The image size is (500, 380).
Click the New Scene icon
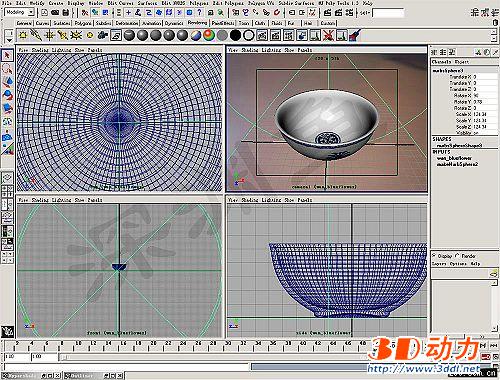tap(44, 13)
